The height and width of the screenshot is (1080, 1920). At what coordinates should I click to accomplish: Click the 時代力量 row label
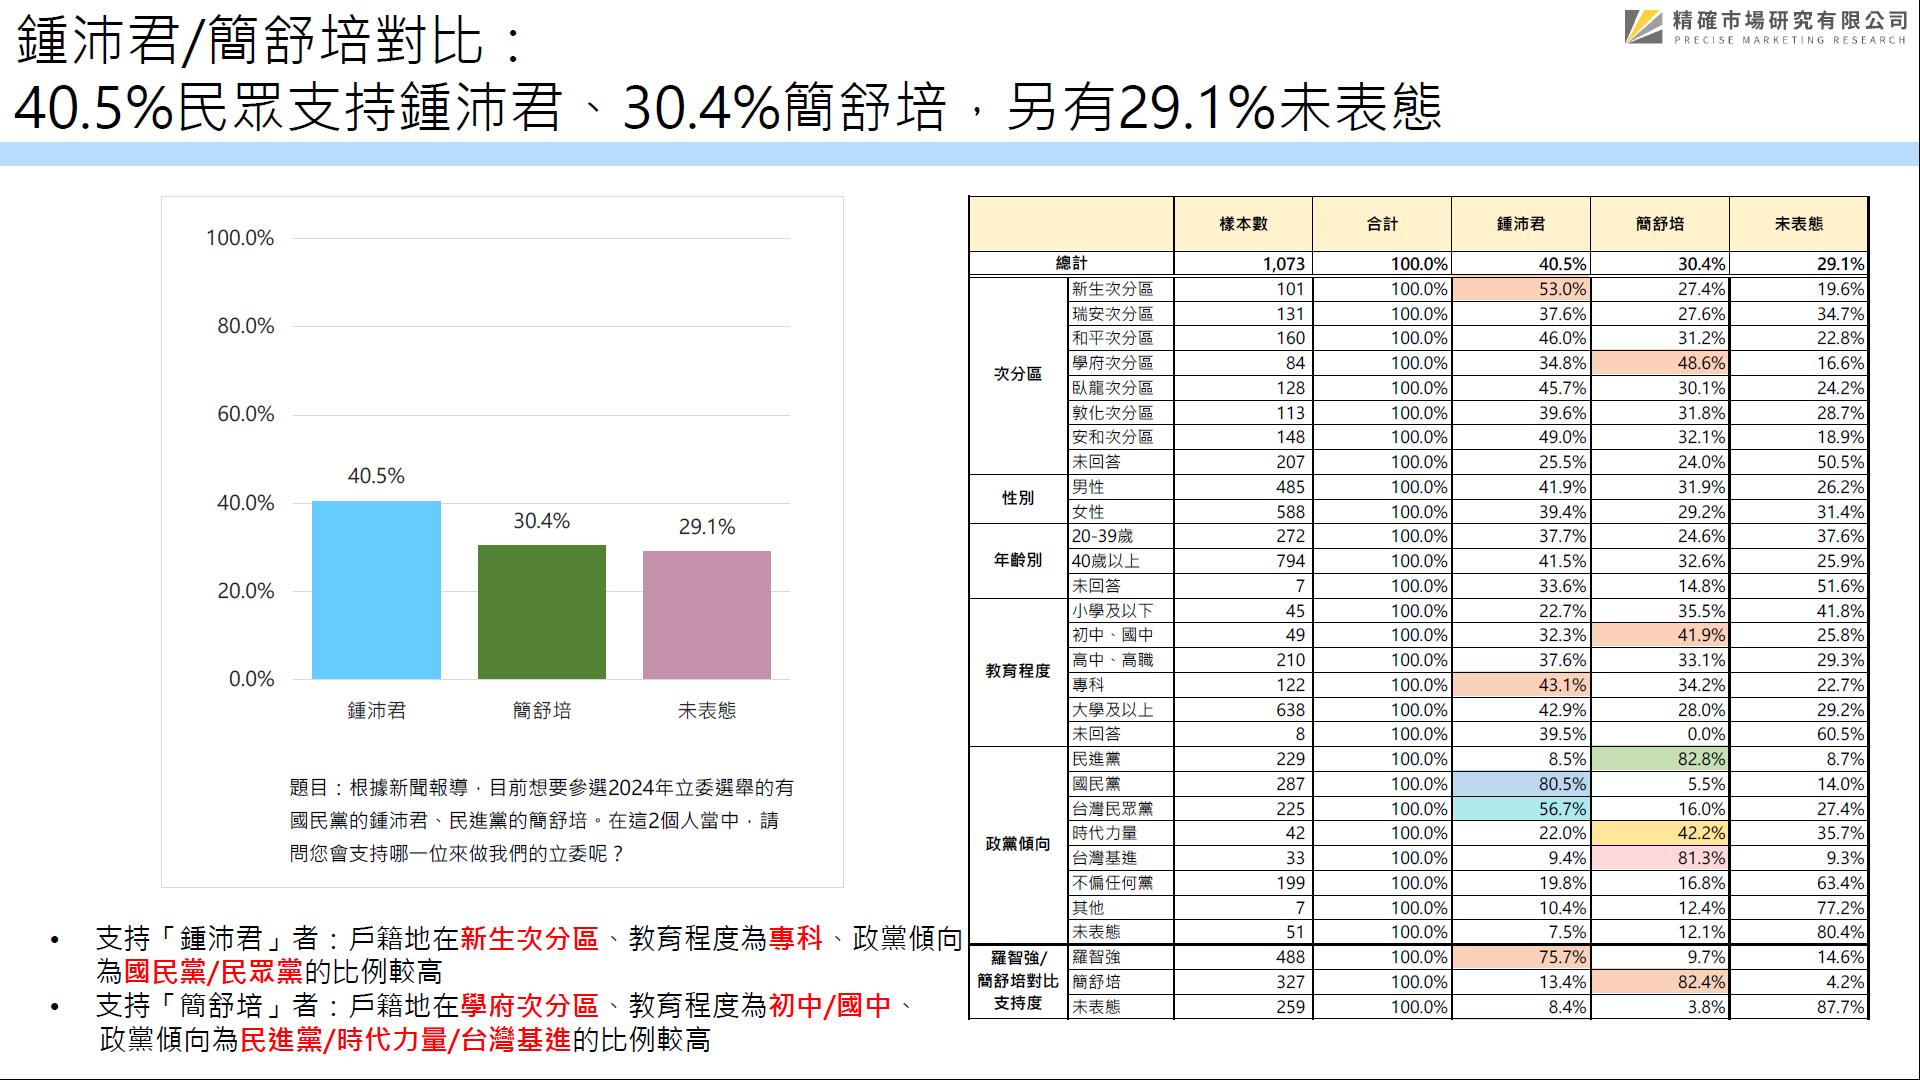tap(1104, 833)
